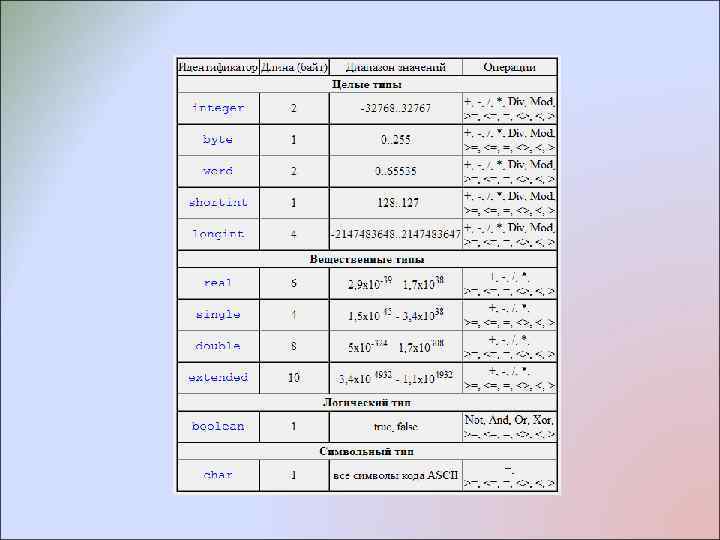Click 'все символы кода ASCII' cell

[395, 475]
